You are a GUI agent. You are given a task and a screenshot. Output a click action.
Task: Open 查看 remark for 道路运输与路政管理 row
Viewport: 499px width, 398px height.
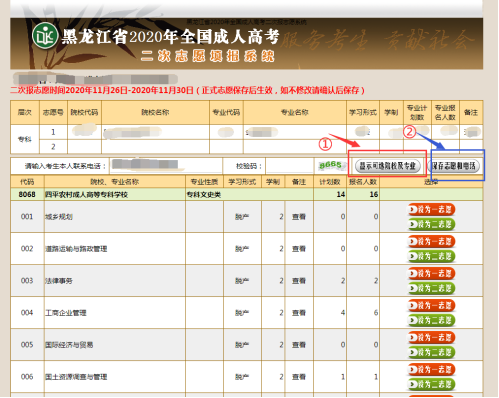299,249
